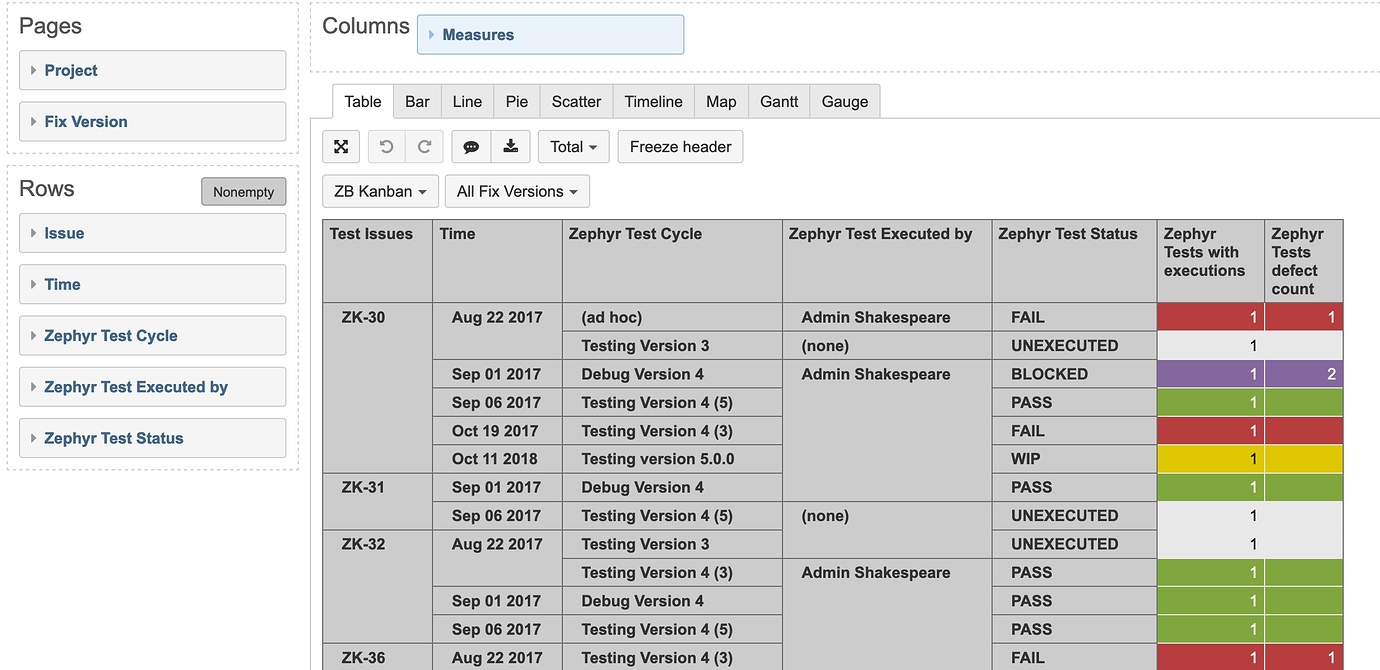The width and height of the screenshot is (1380, 670).
Task: Toggle the Nonempty option for Rows
Action: 243,191
